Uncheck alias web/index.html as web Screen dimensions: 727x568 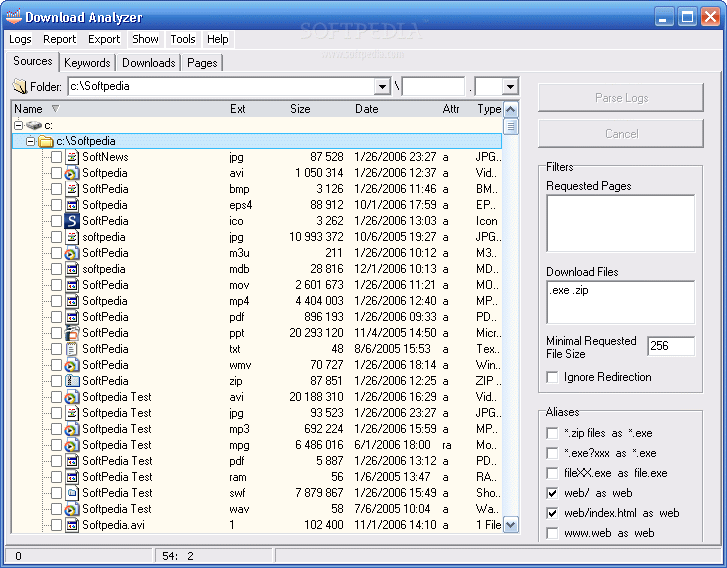pyautogui.click(x=552, y=513)
